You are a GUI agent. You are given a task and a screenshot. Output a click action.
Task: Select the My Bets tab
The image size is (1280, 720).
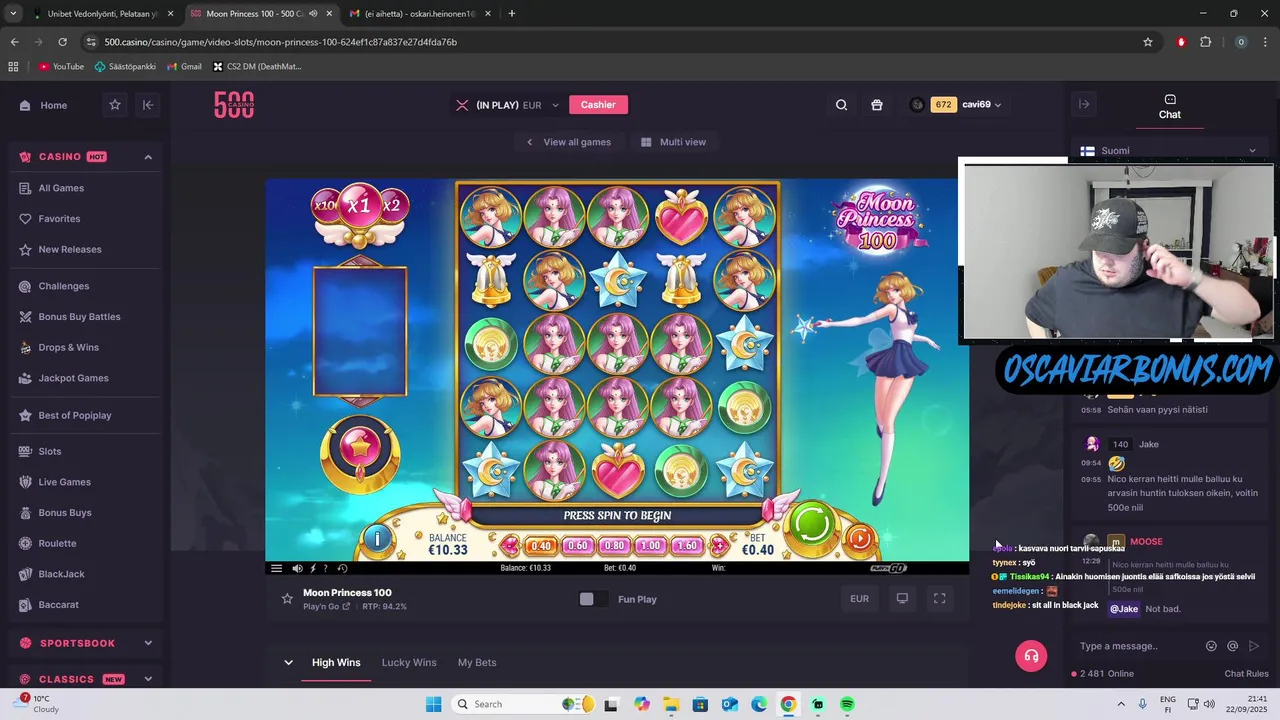[x=477, y=662]
